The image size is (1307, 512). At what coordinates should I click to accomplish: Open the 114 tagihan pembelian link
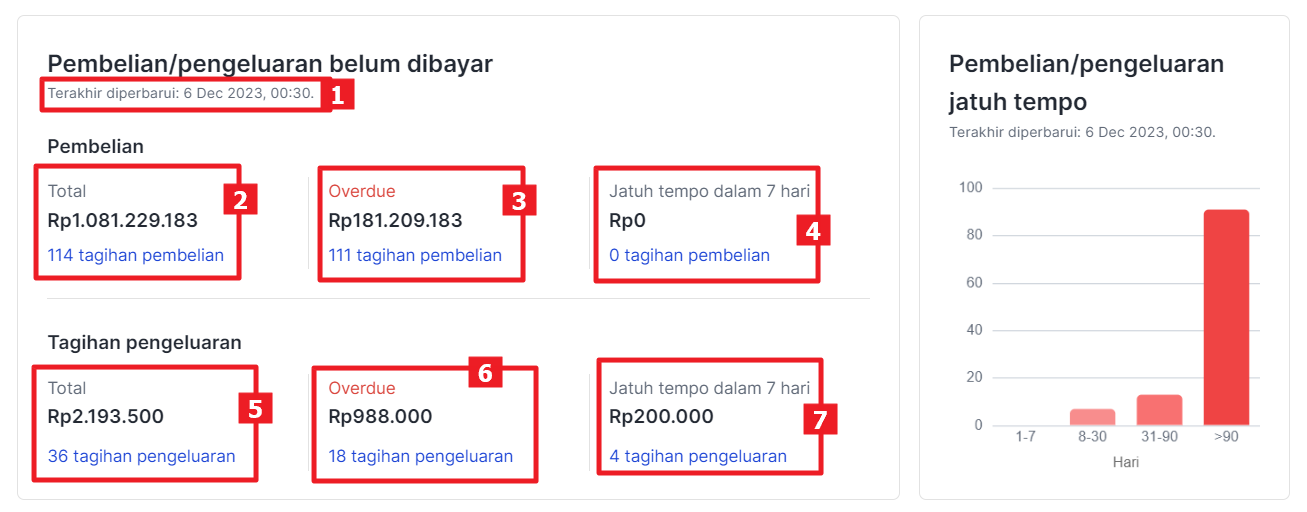(136, 255)
